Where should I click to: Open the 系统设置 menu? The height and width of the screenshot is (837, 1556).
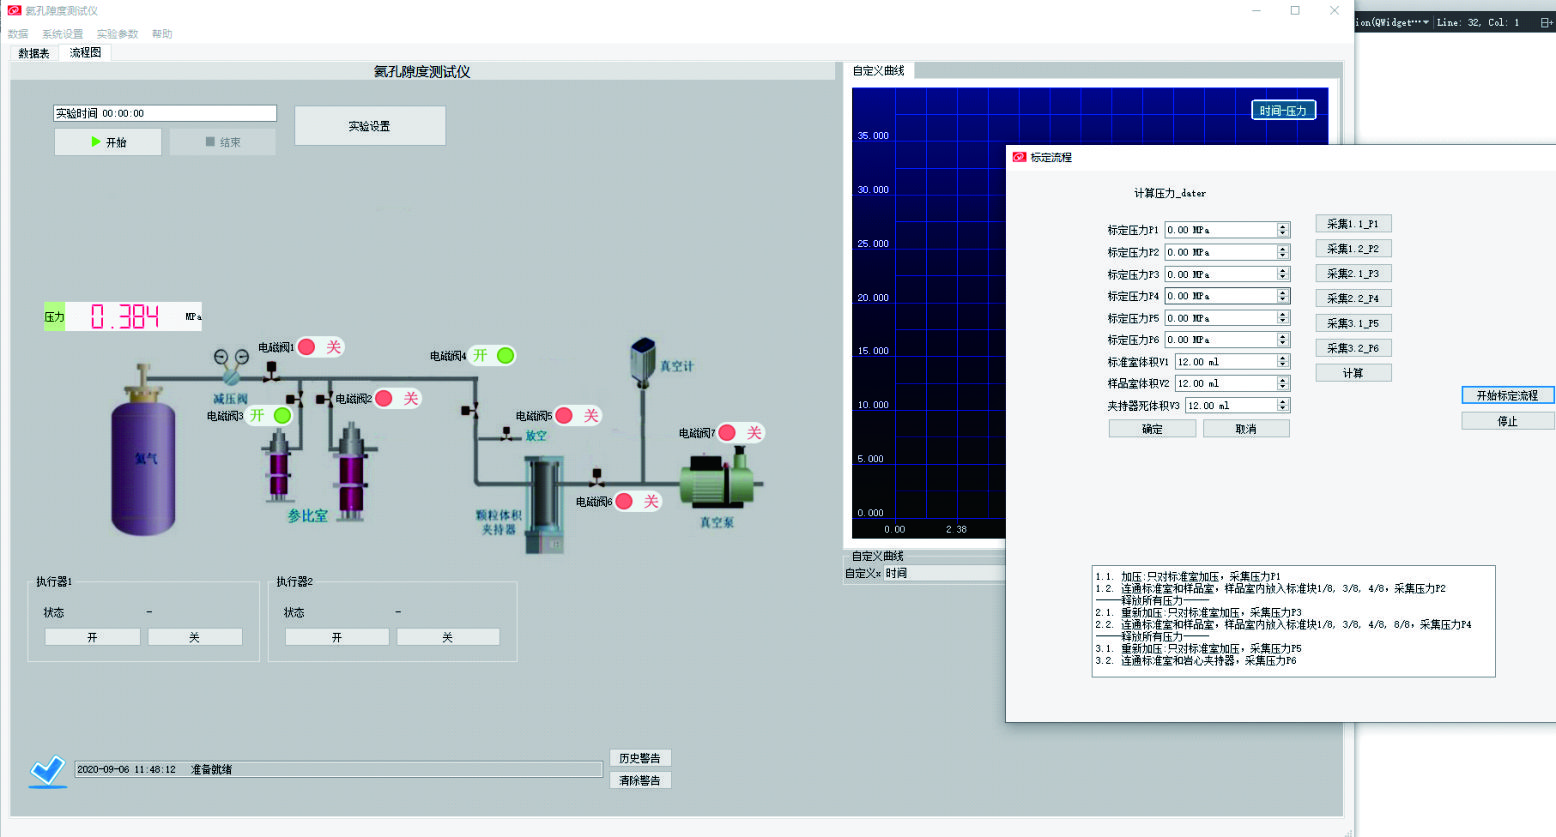click(x=62, y=34)
